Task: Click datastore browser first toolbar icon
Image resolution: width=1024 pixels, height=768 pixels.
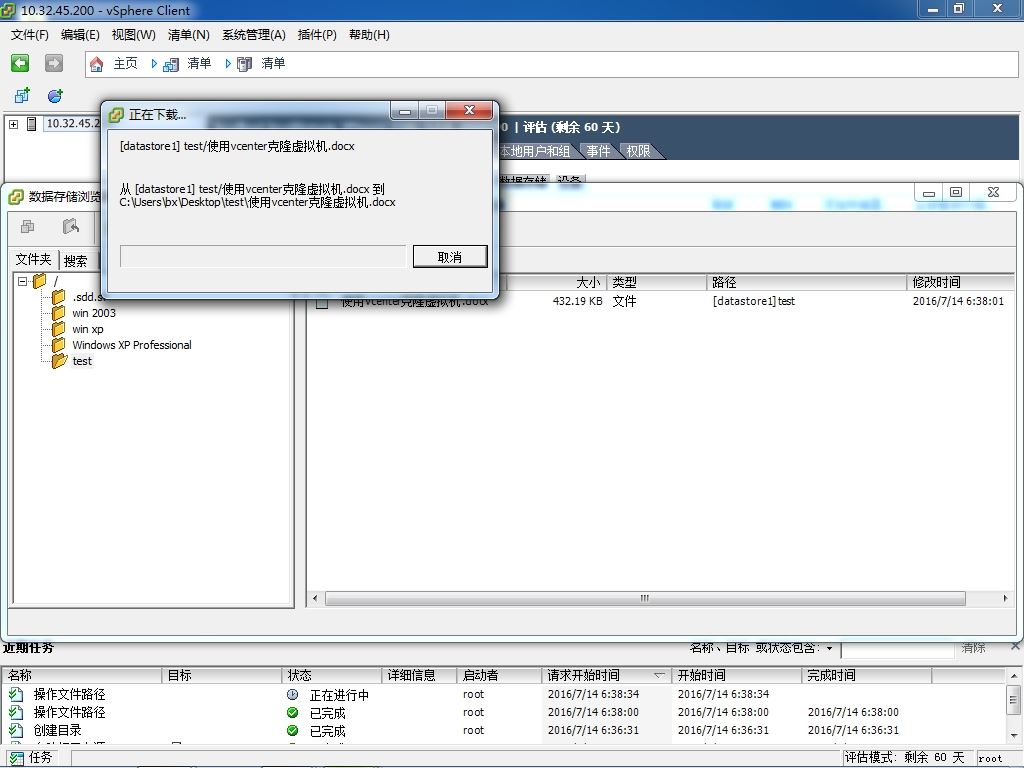Action: tap(28, 227)
